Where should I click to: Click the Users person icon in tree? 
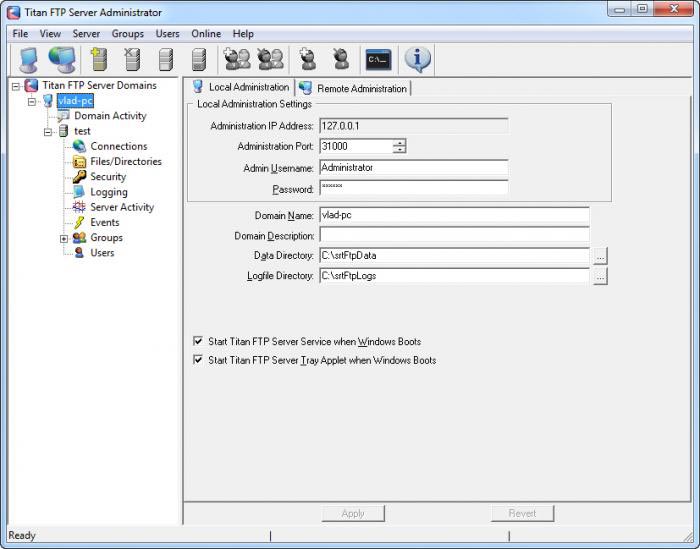pyautogui.click(x=79, y=253)
